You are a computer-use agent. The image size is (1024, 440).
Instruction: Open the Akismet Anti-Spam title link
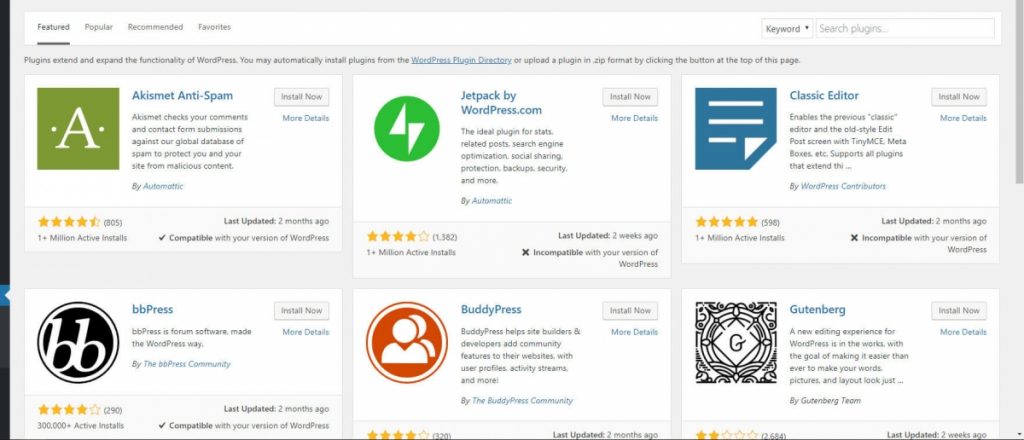182,95
